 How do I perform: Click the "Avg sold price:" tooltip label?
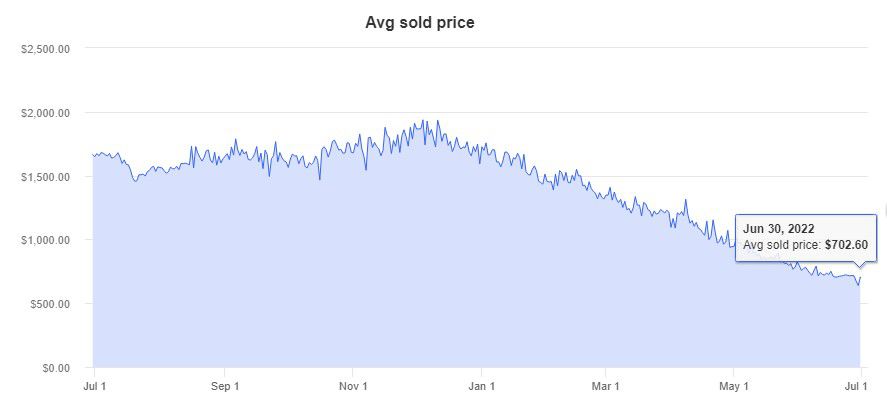pos(782,245)
